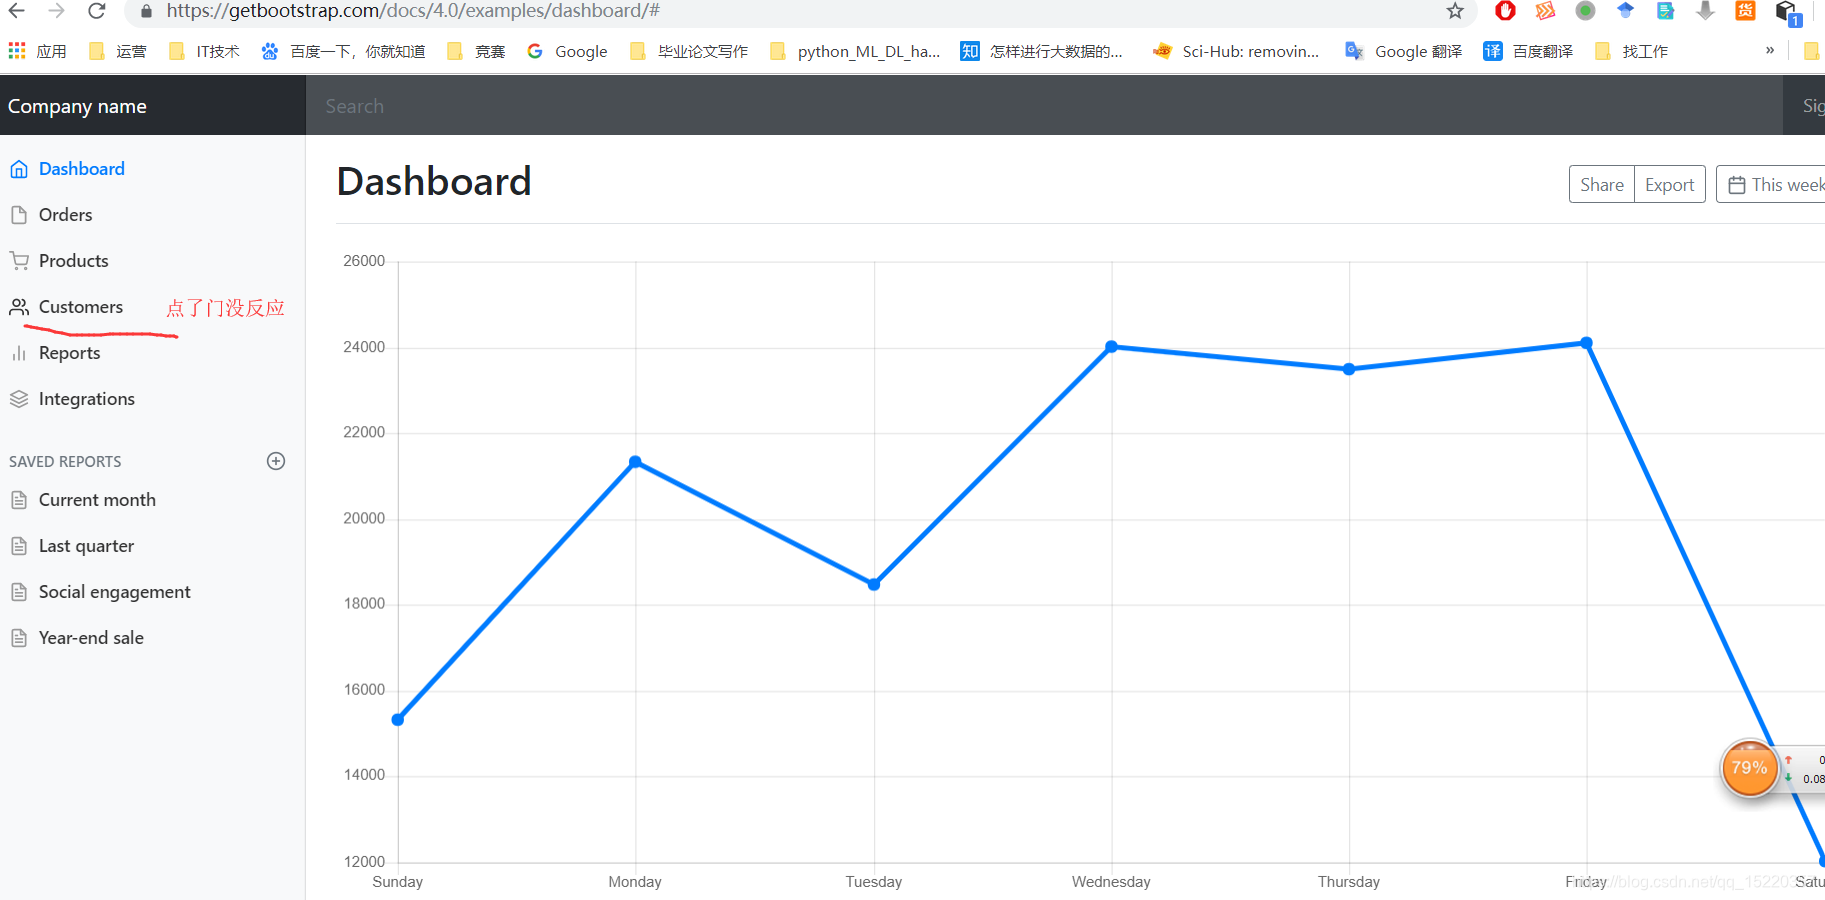Click the Monday data point on chart

tap(635, 462)
